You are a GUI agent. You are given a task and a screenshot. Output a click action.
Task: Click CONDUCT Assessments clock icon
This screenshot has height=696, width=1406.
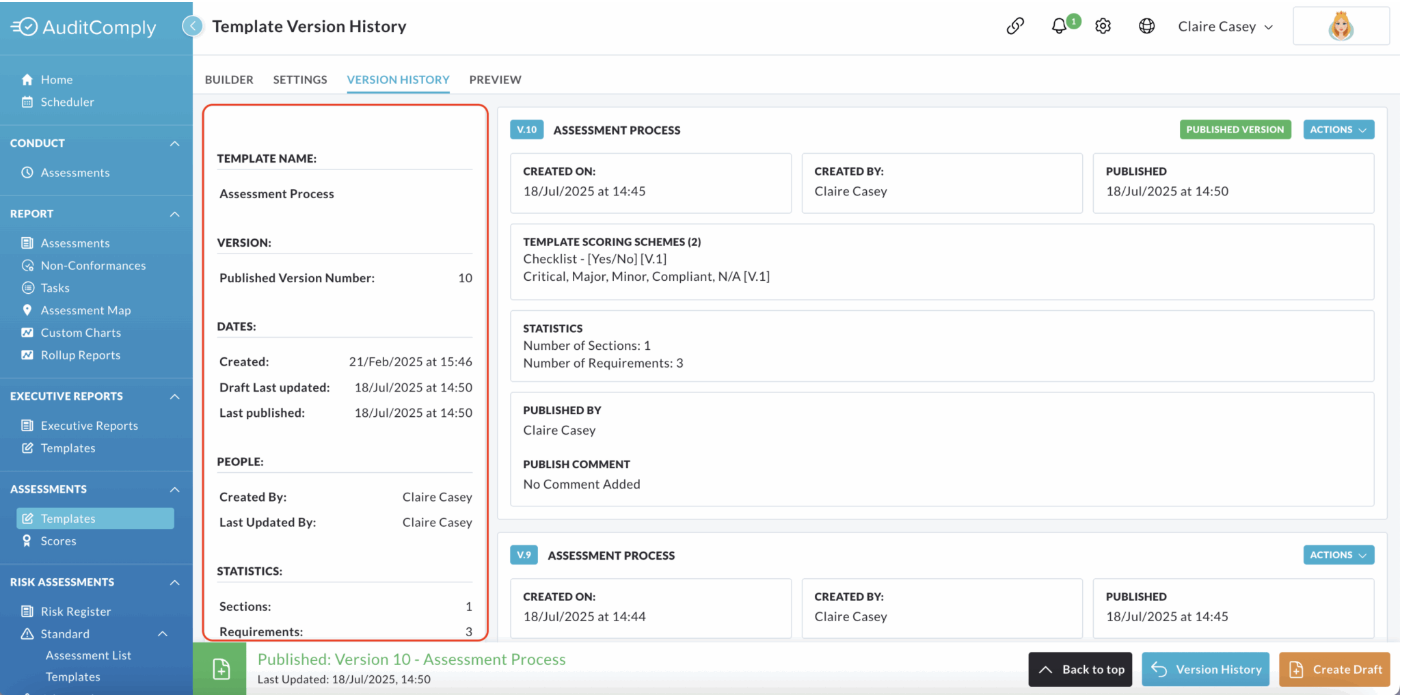(x=28, y=173)
